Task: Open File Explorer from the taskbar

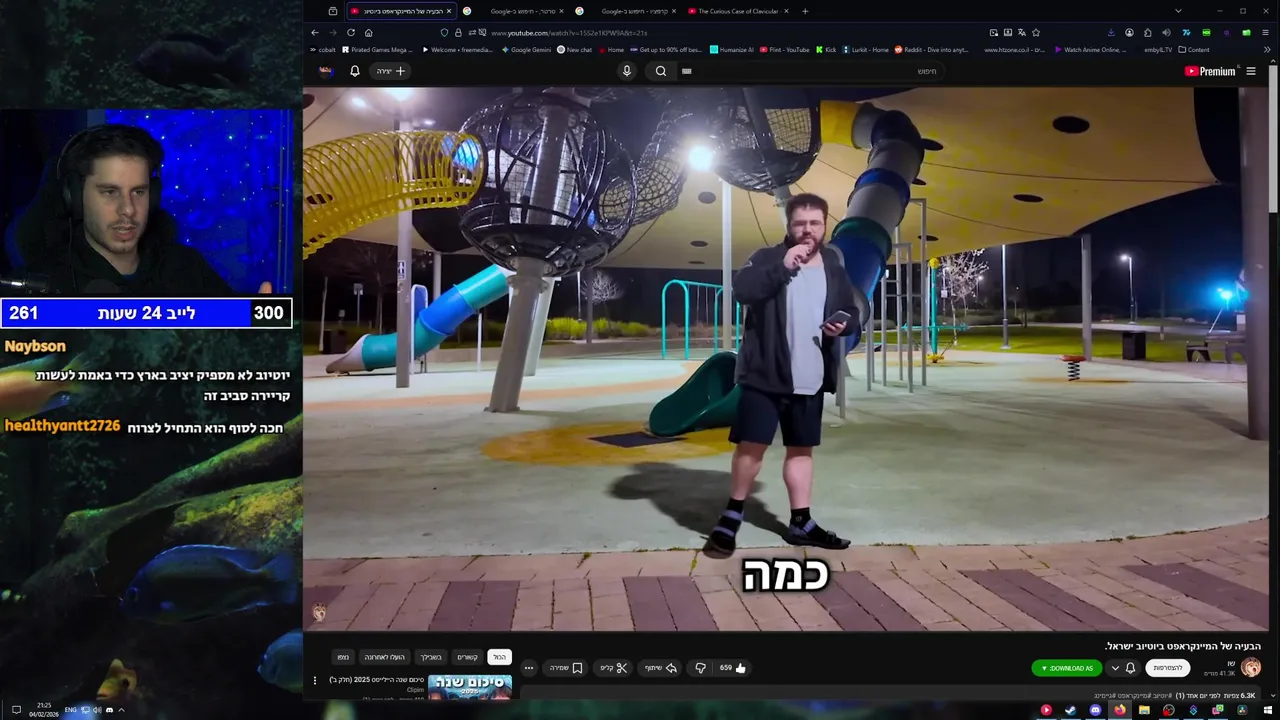Action: pyautogui.click(x=1144, y=710)
